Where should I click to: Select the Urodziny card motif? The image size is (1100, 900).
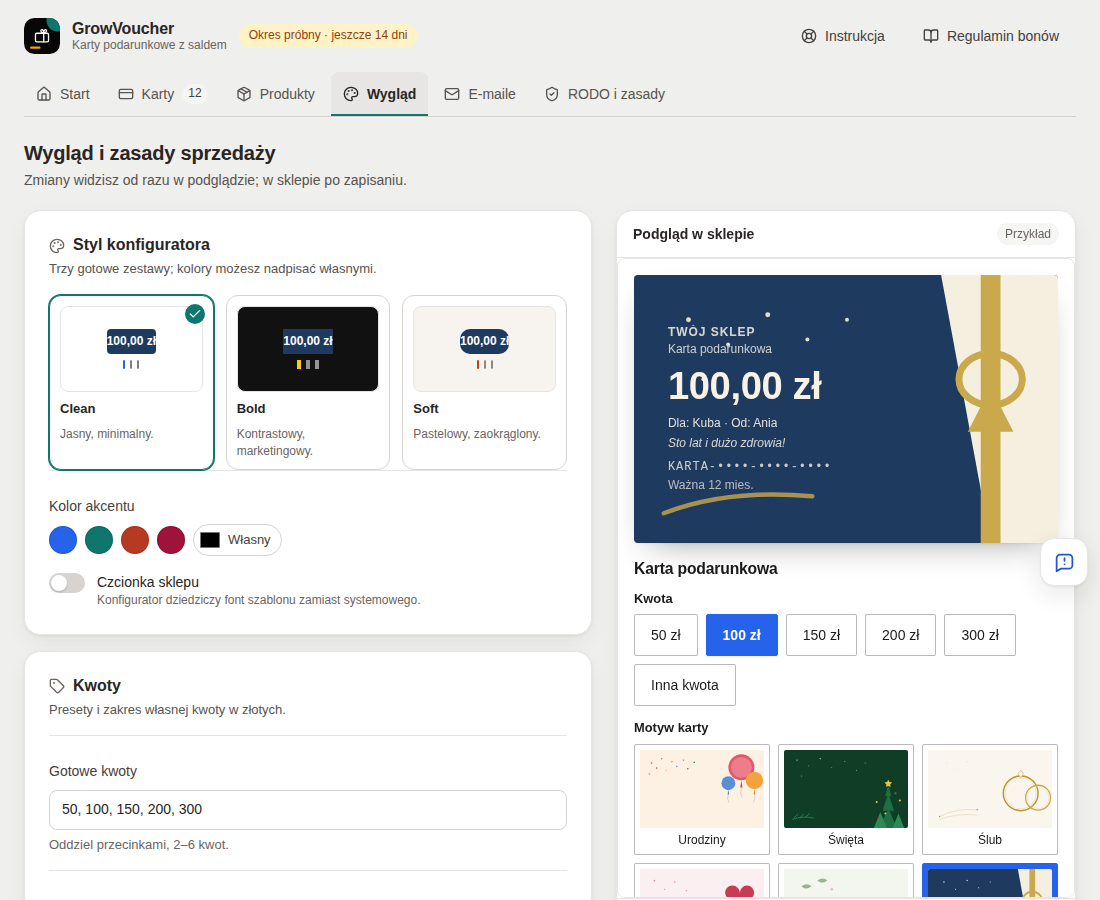[x=702, y=799]
